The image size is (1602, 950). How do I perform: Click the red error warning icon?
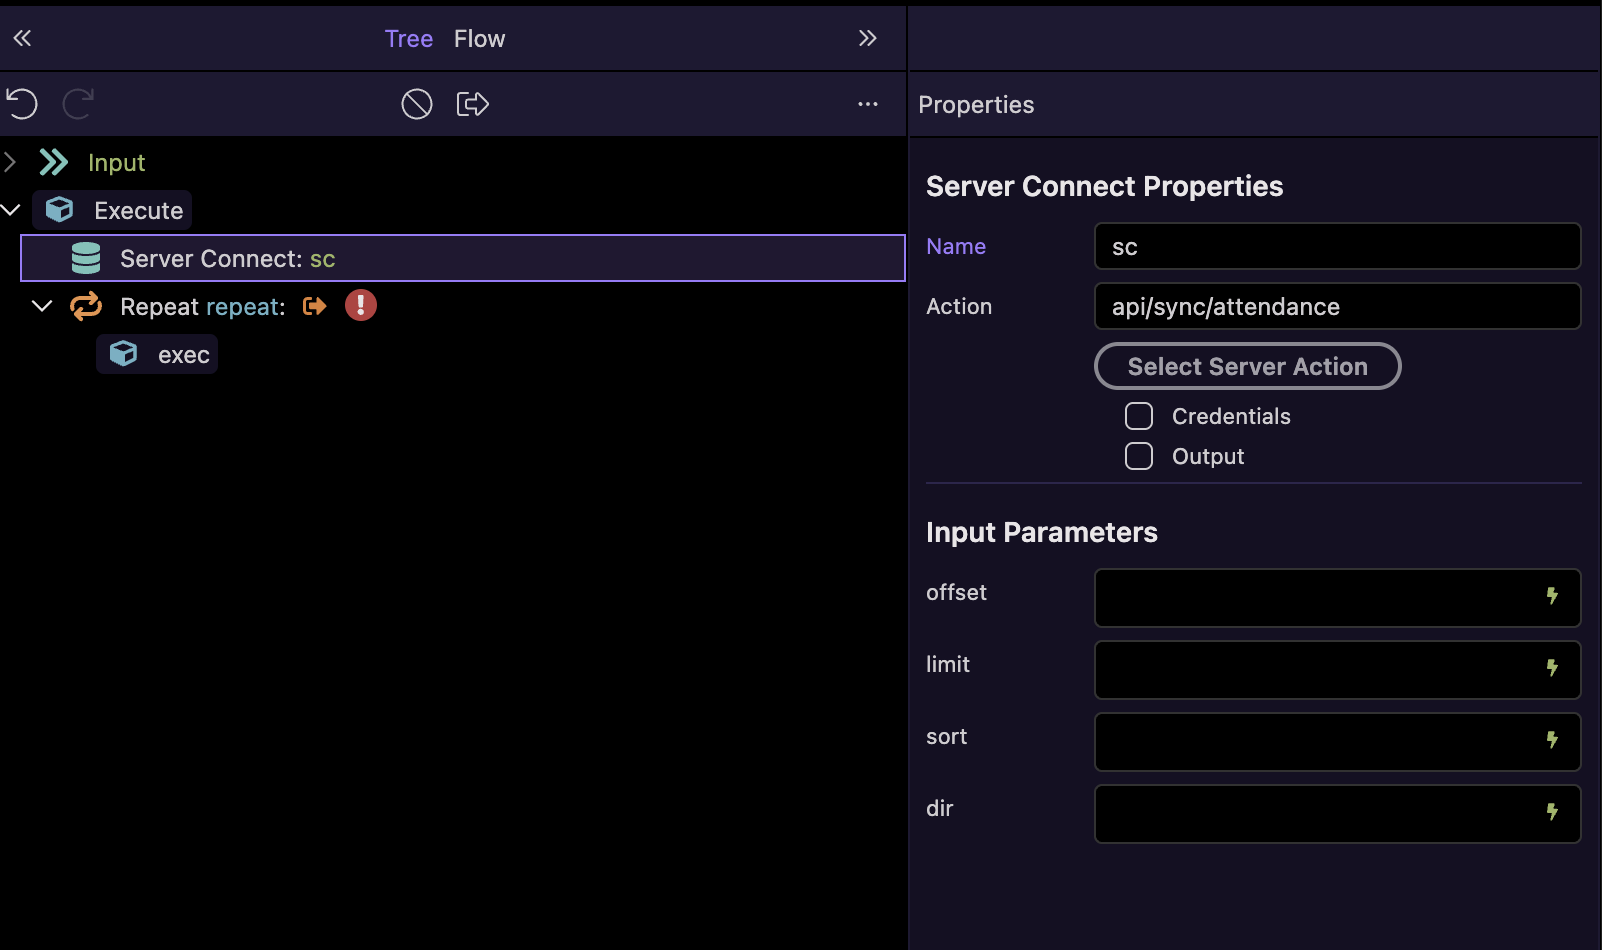click(361, 306)
